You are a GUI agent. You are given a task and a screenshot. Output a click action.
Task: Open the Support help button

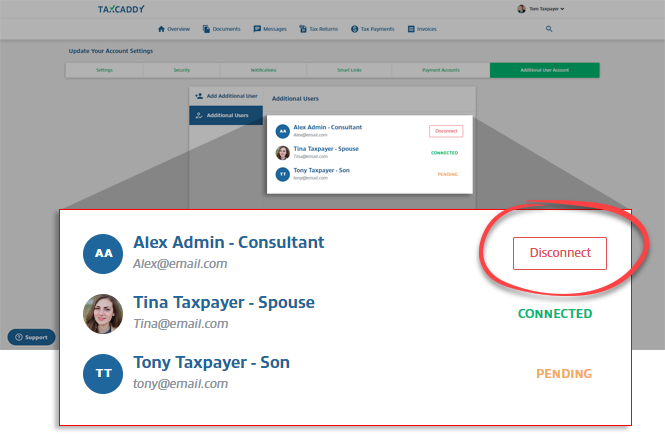pyautogui.click(x=31, y=337)
